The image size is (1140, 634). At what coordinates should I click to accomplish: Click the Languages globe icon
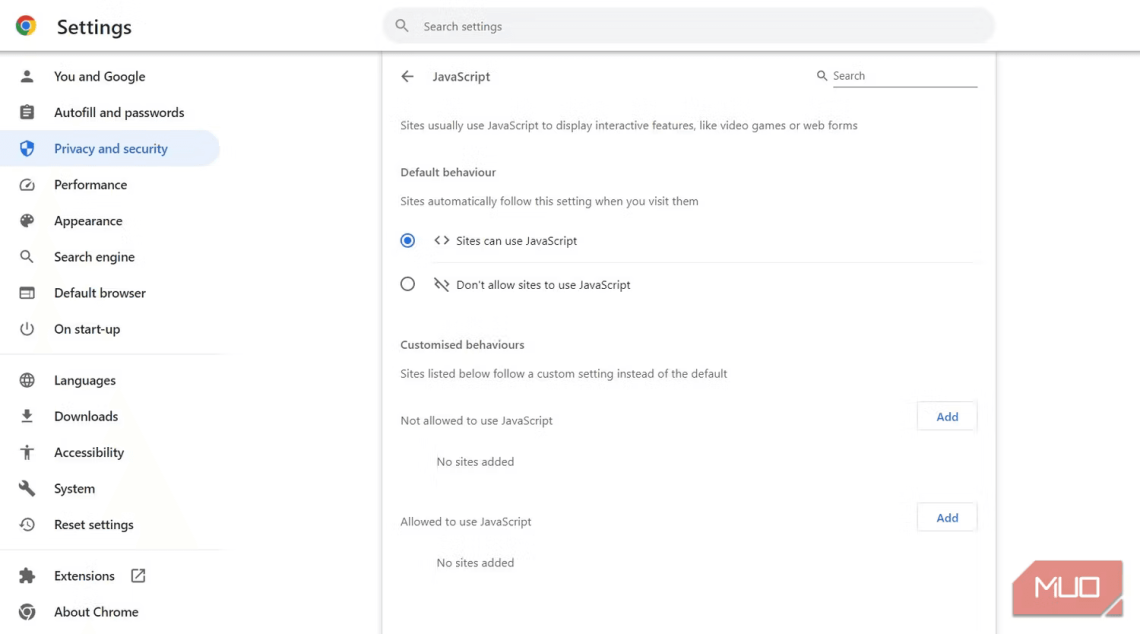tap(27, 380)
